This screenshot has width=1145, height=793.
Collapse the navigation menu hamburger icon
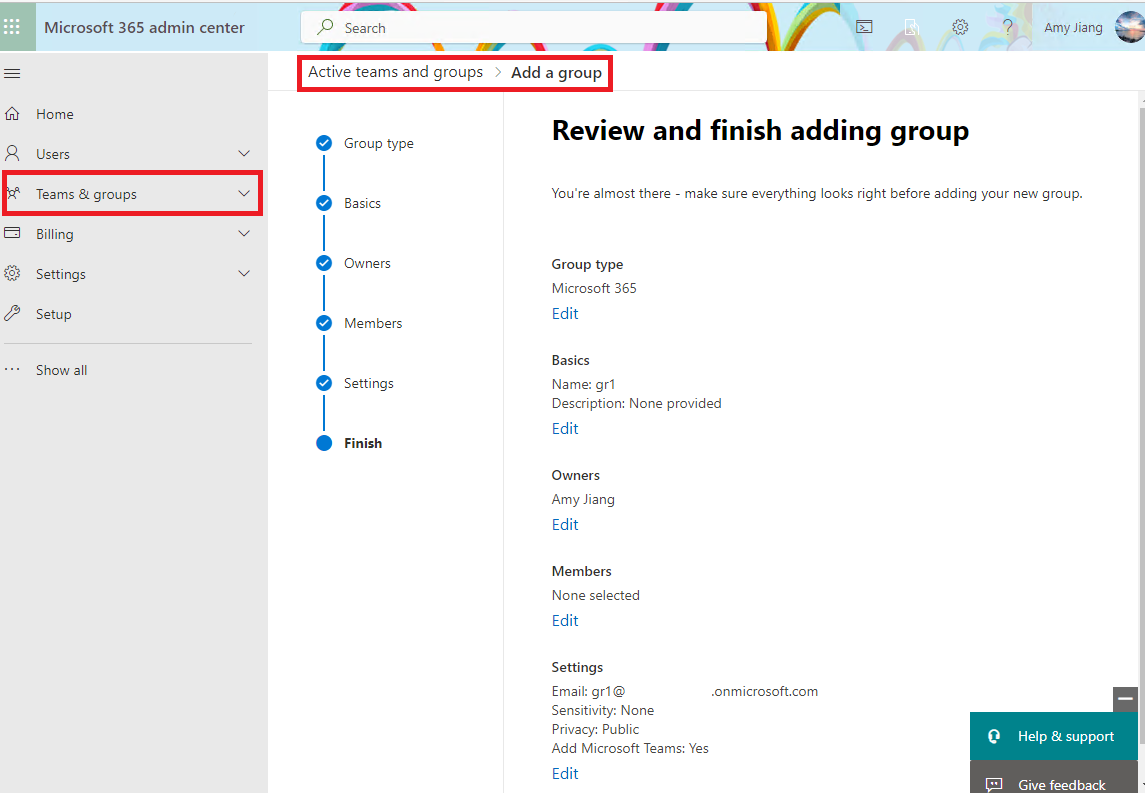tap(12, 74)
